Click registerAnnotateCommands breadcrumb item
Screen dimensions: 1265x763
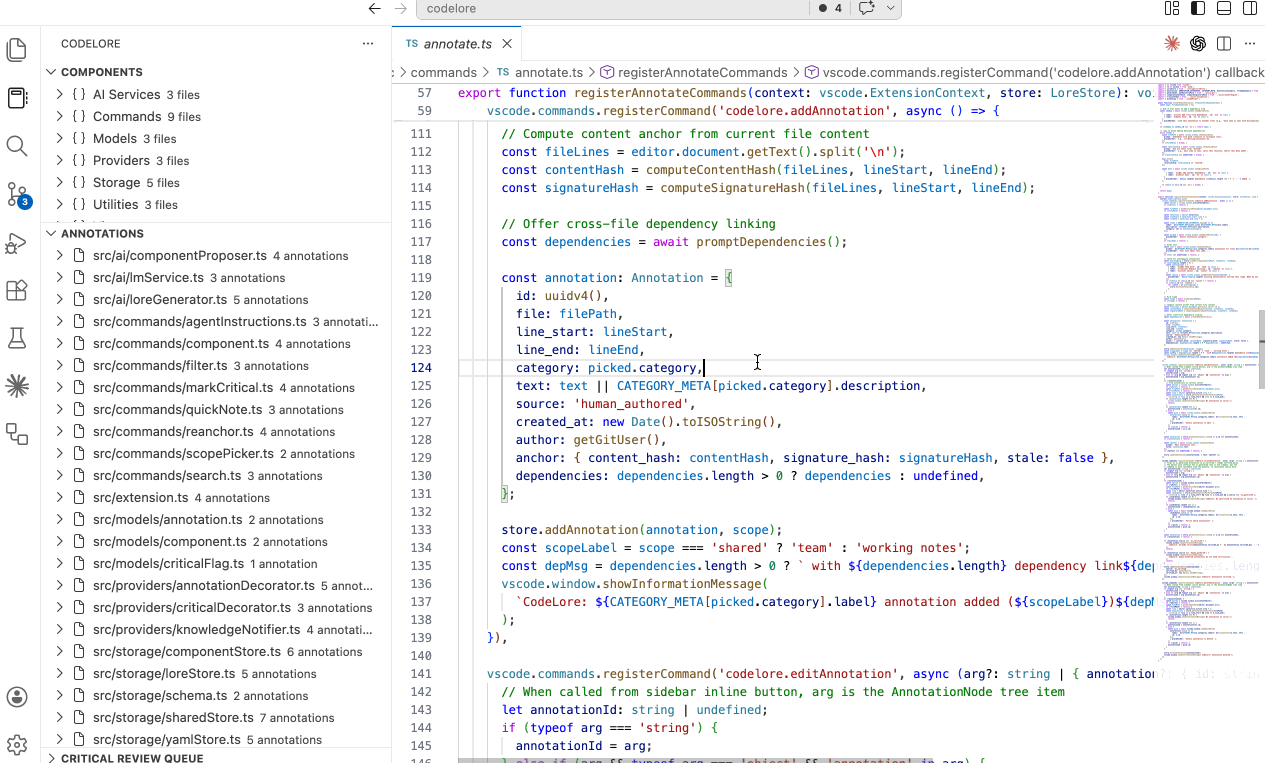tap(702, 72)
